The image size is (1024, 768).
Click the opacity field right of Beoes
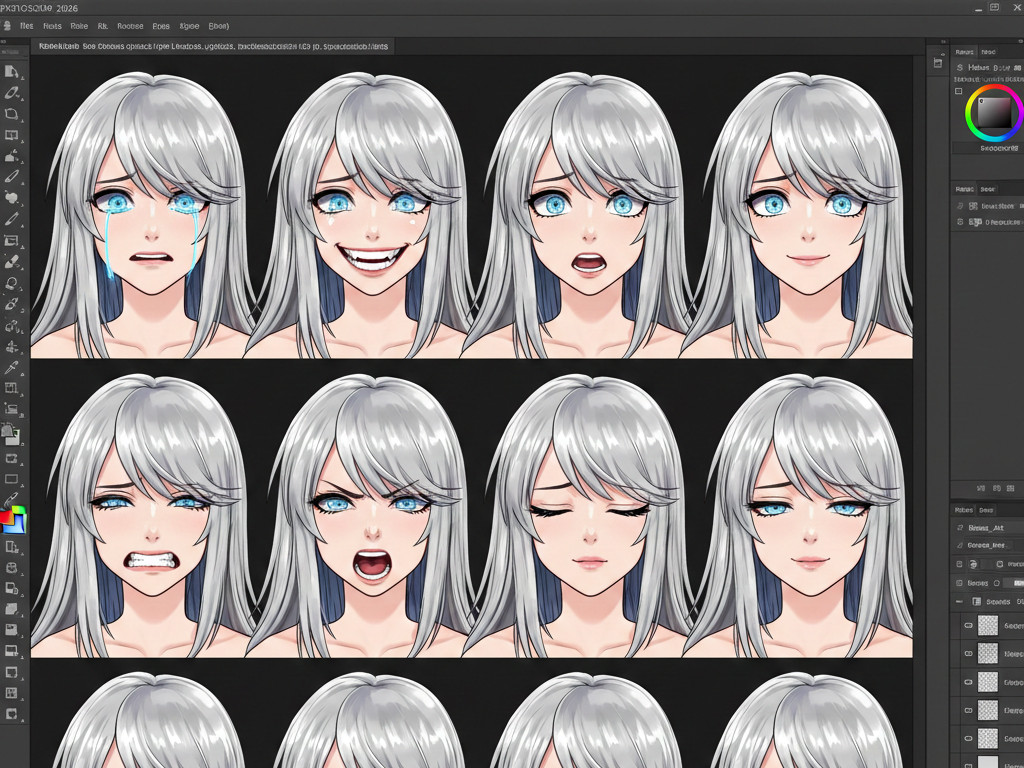pos(1016,583)
